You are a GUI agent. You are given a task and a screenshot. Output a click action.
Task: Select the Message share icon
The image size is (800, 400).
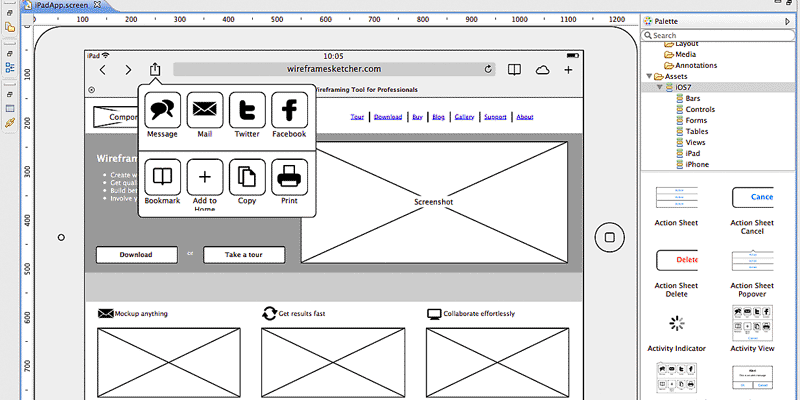(x=162, y=110)
